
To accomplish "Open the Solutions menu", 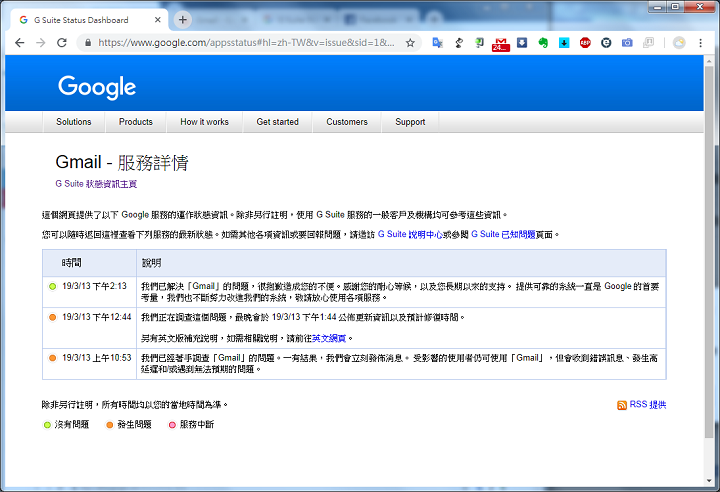I will click(74, 122).
